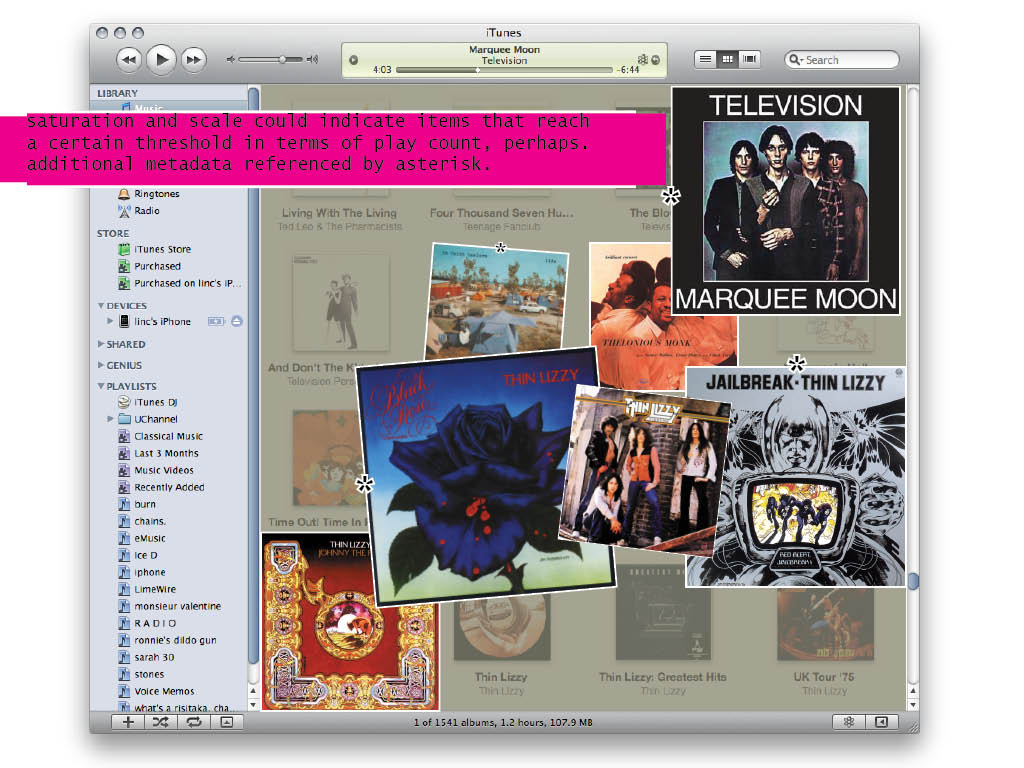Select Ringtones in the library

point(157,194)
